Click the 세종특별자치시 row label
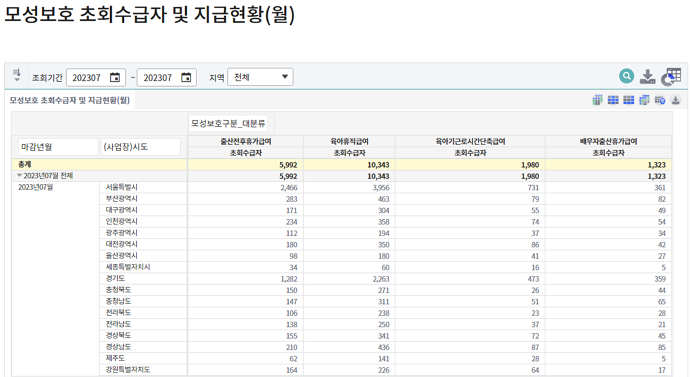The height and width of the screenshot is (377, 690). (128, 267)
